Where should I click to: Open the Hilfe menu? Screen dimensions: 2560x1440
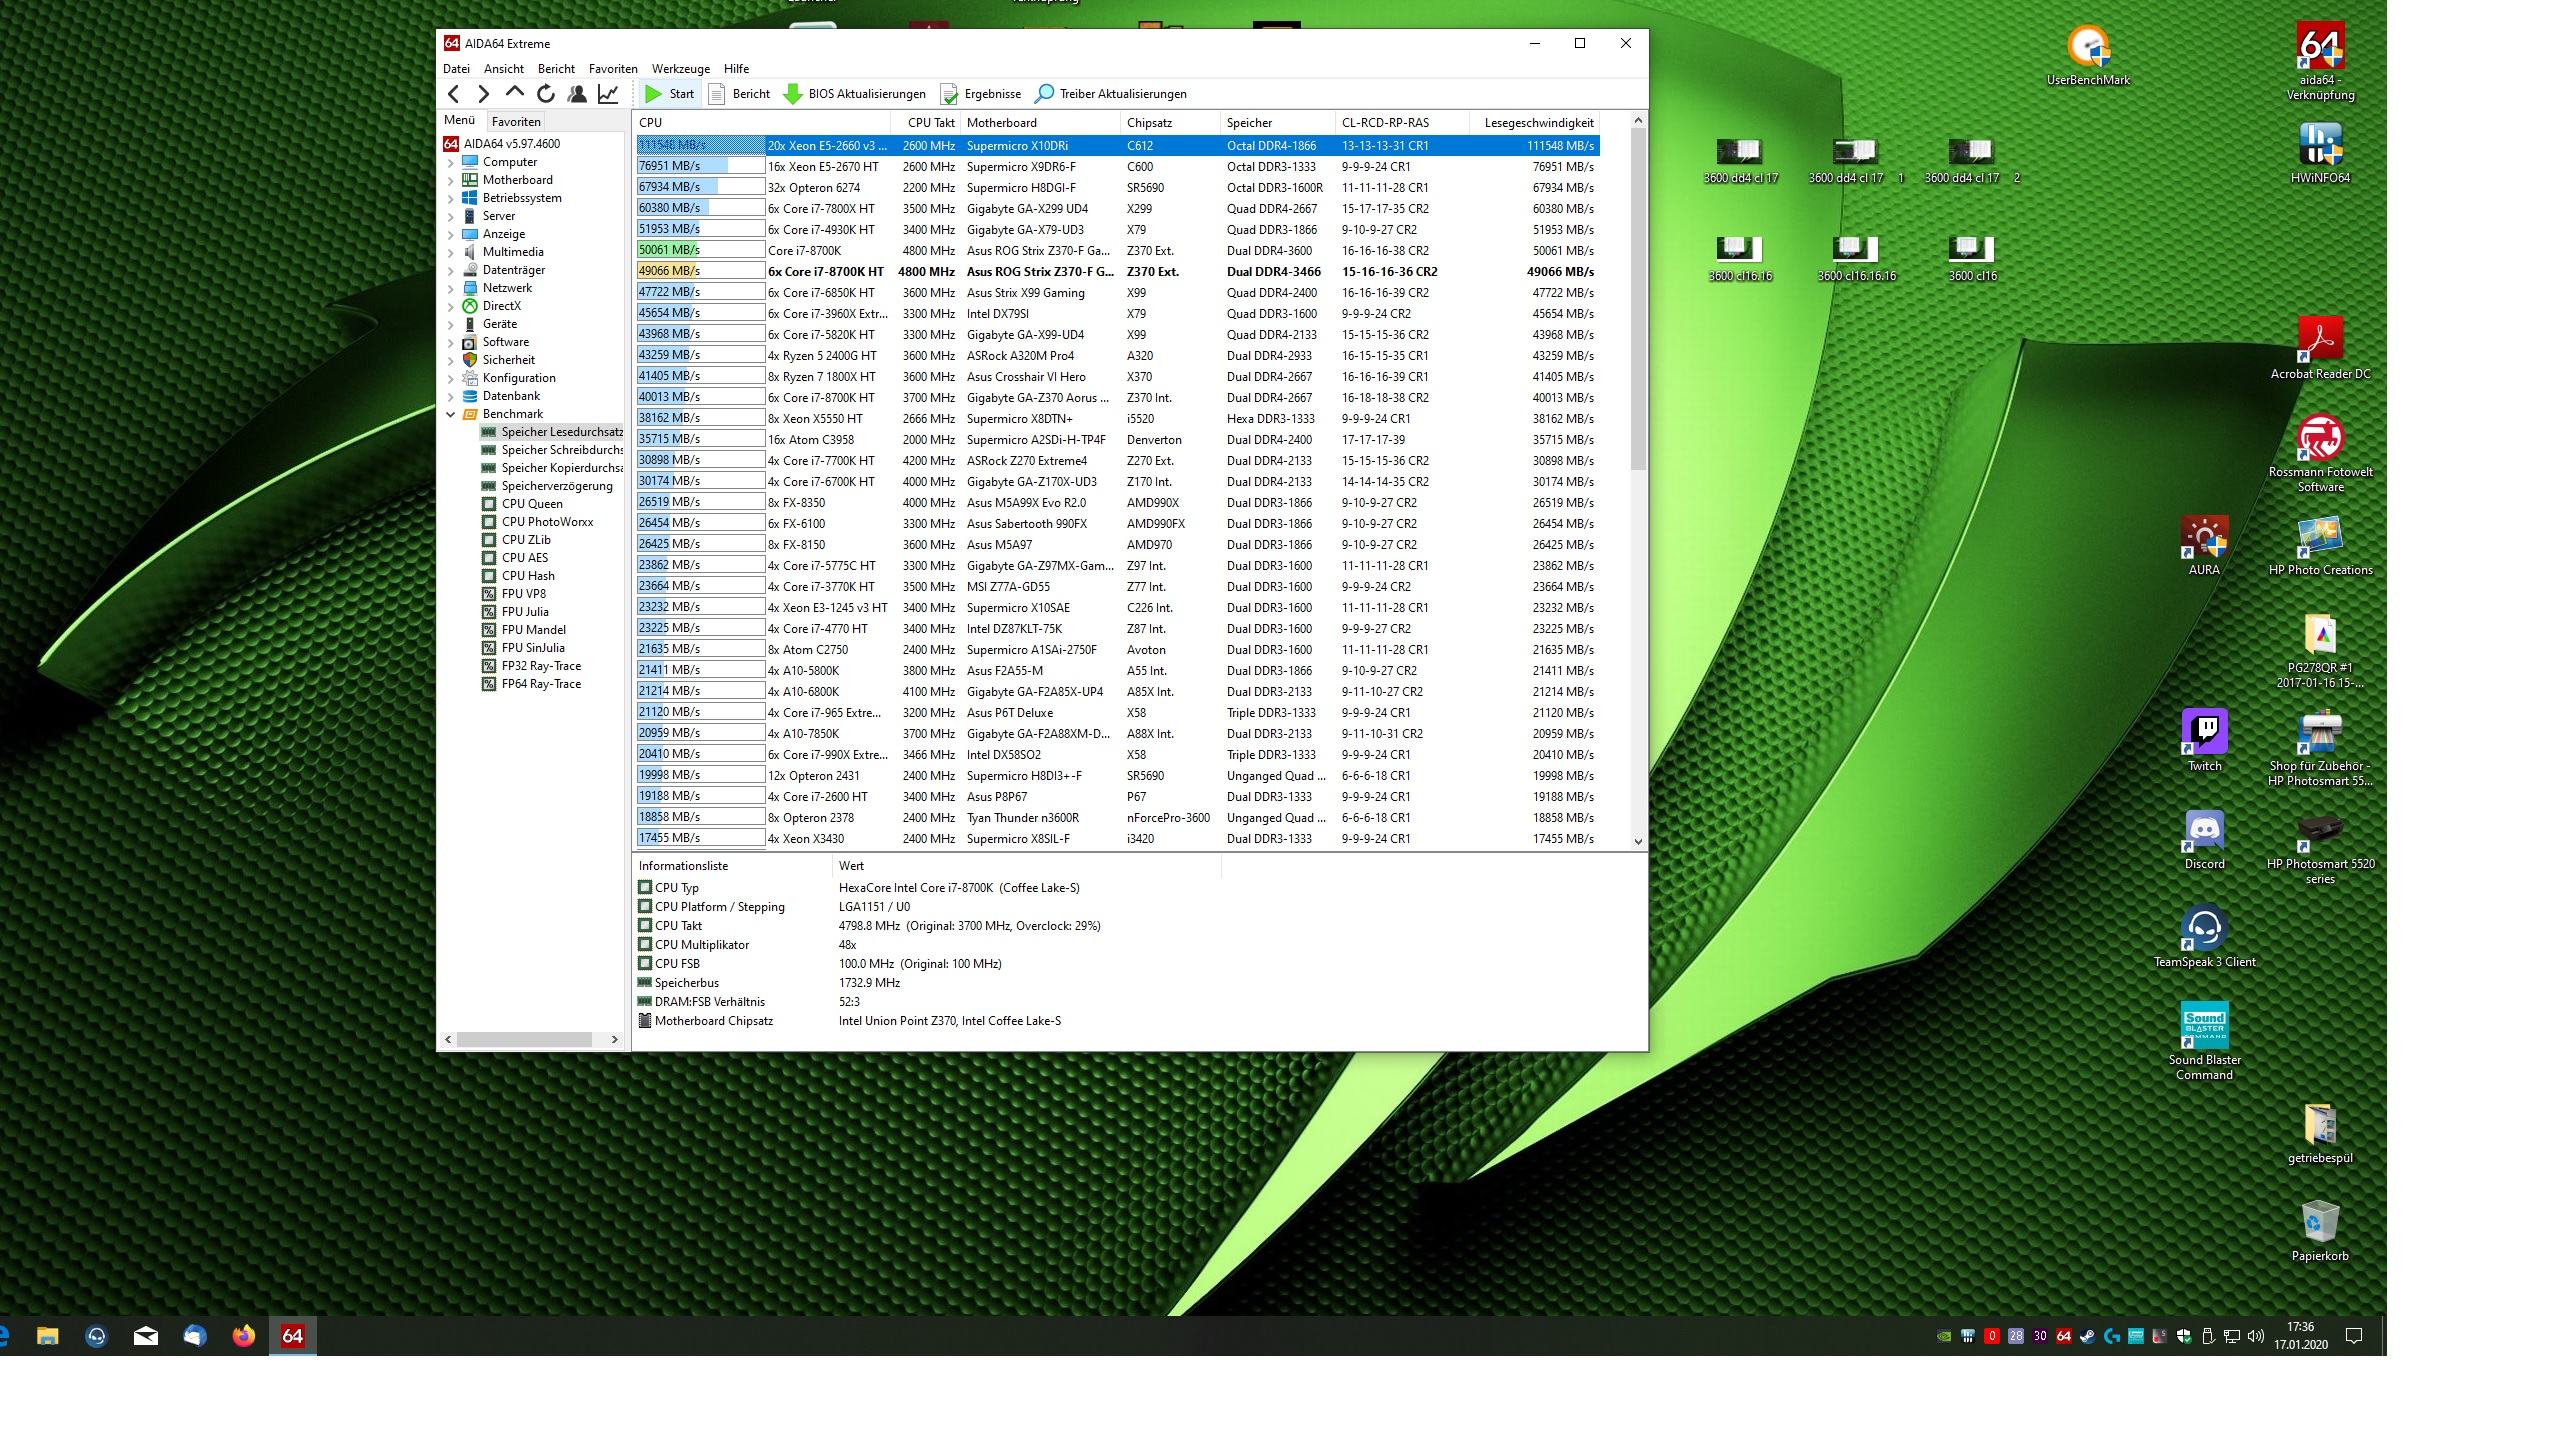736,69
